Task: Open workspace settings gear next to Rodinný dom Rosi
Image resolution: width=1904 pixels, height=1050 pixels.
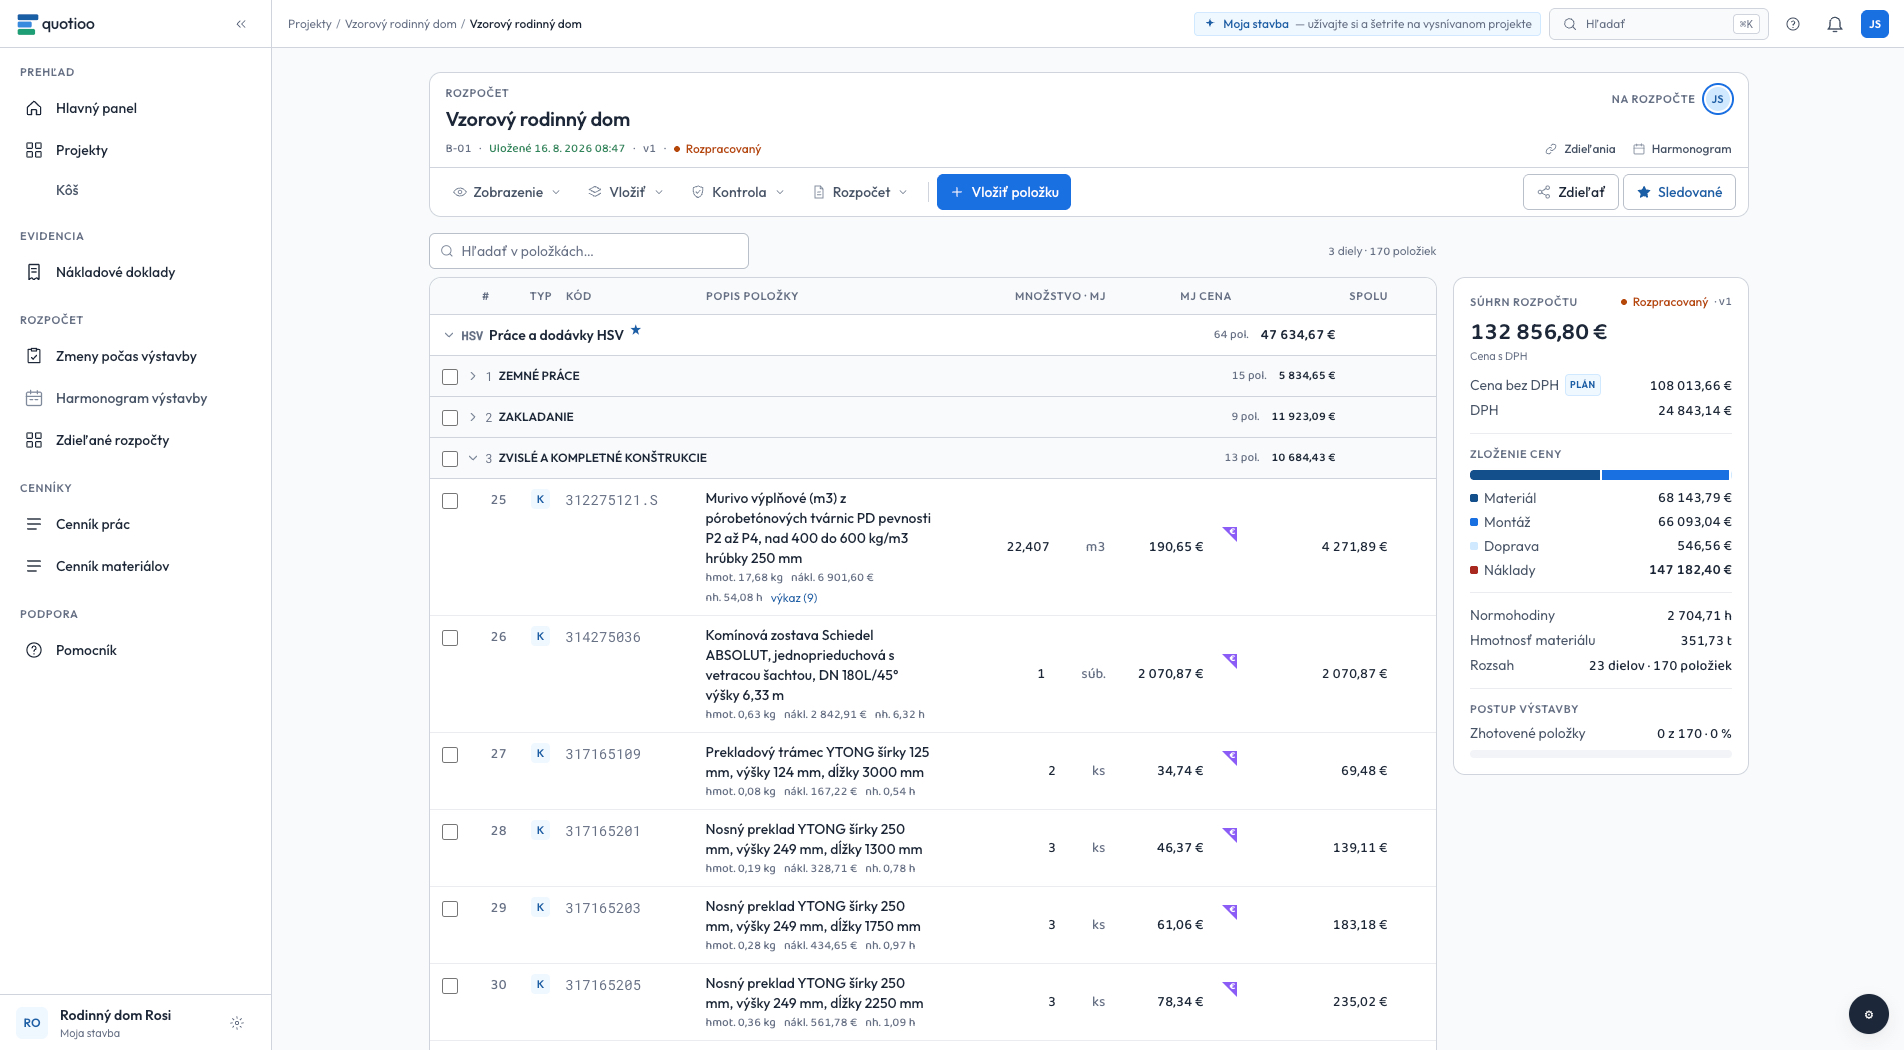Action: click(x=237, y=1023)
